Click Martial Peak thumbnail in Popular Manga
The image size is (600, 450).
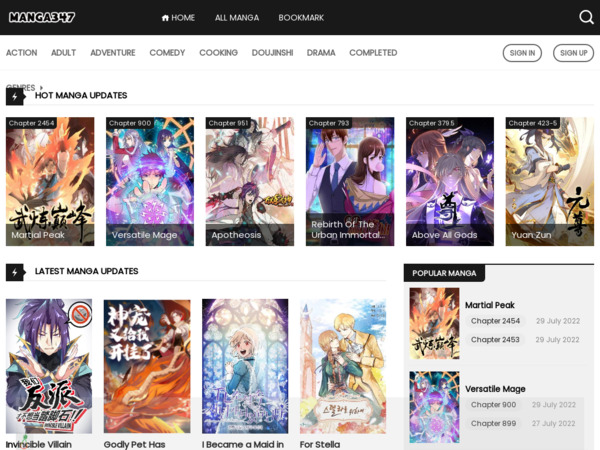pos(434,323)
